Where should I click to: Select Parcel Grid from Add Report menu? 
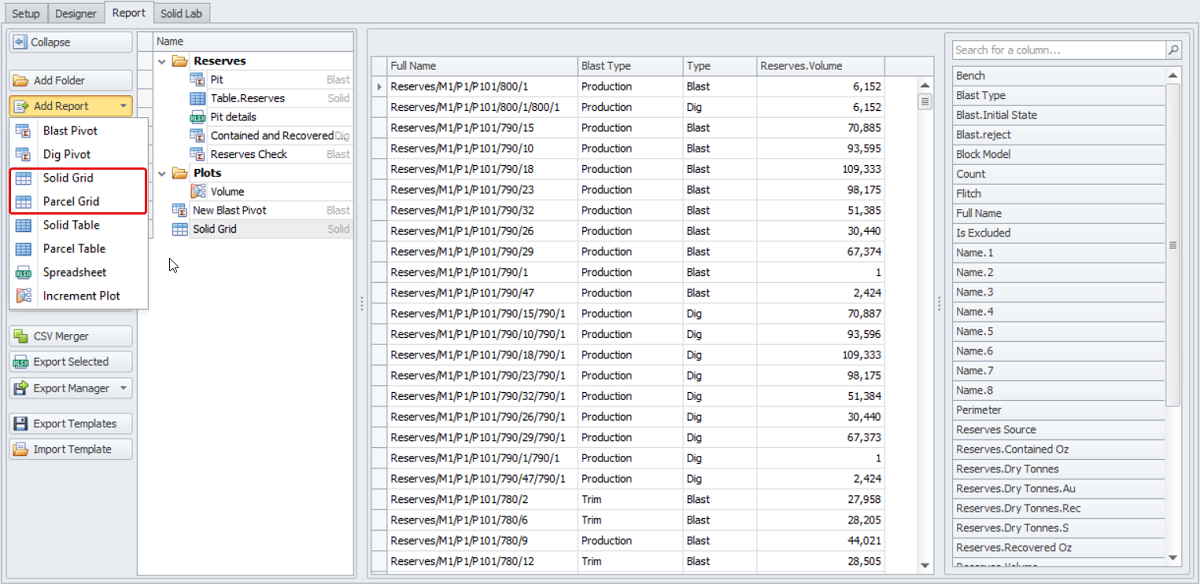click(71, 201)
